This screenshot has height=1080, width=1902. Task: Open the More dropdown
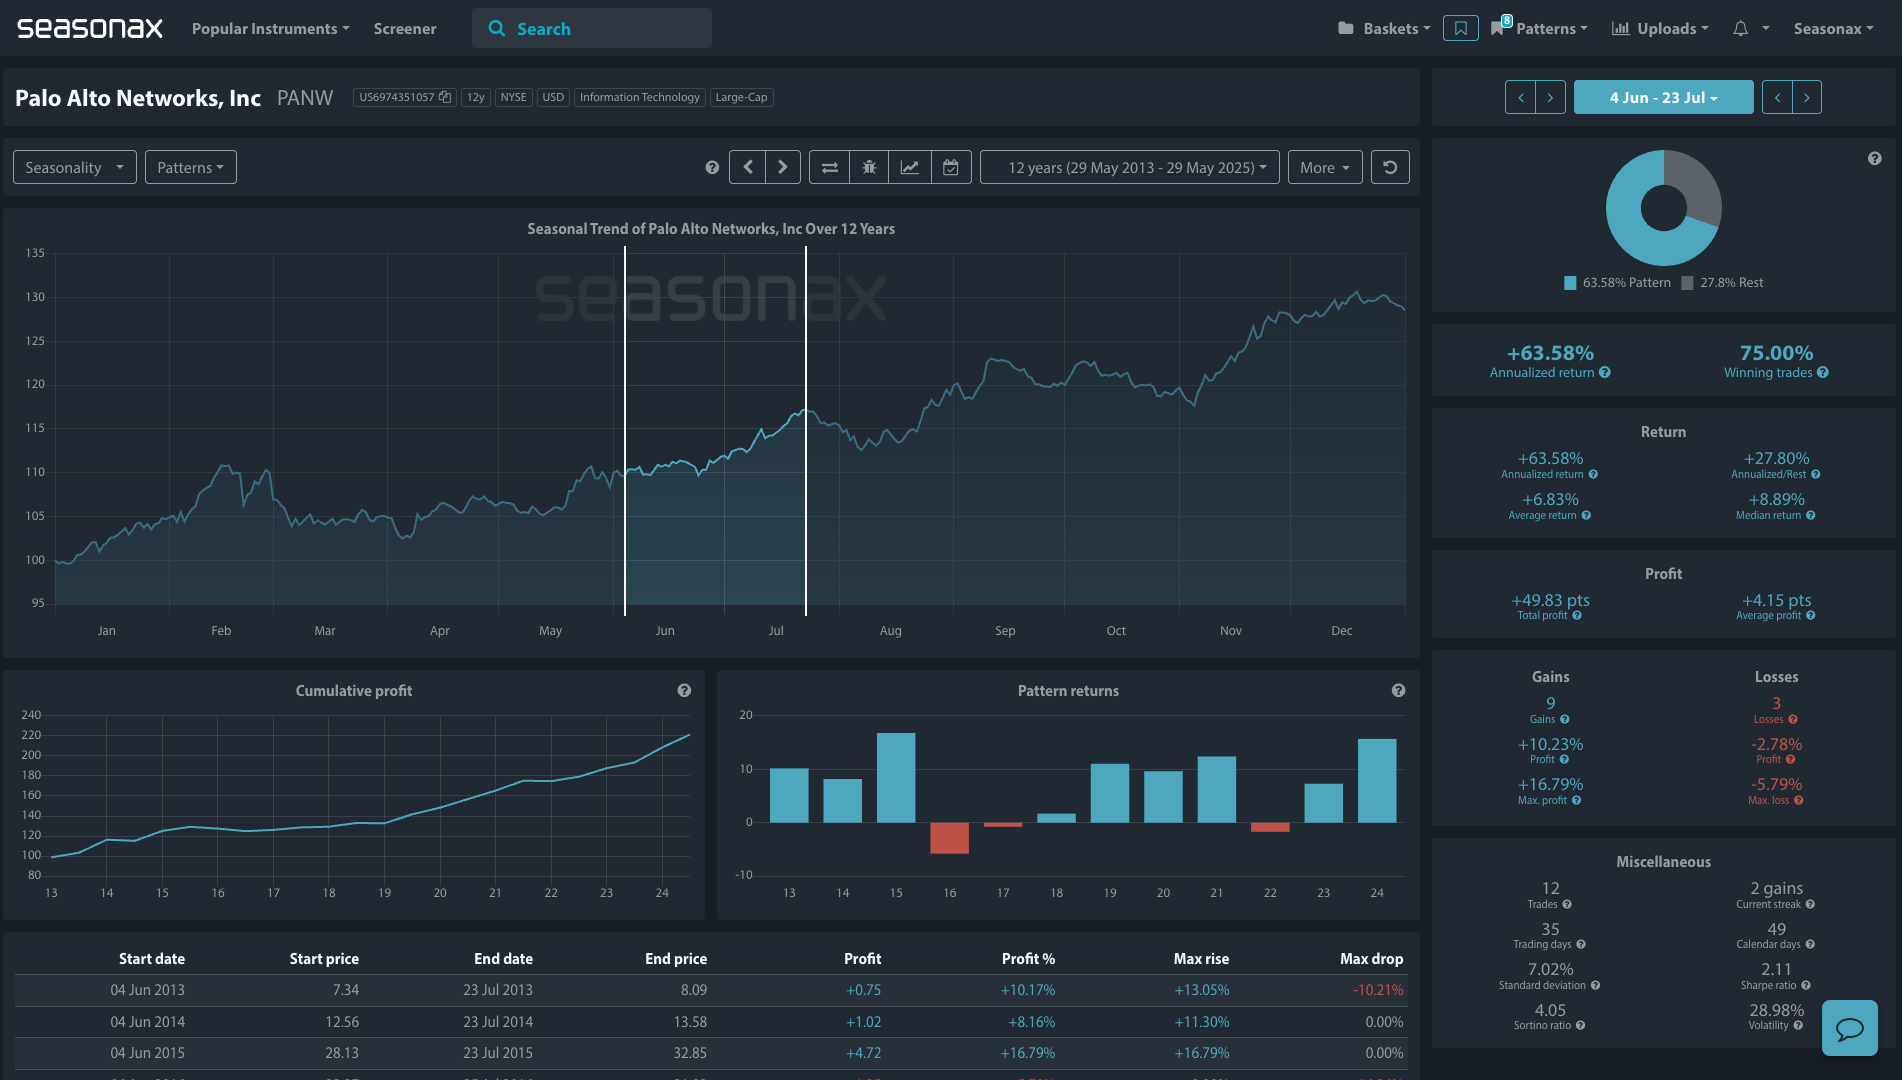(x=1324, y=167)
